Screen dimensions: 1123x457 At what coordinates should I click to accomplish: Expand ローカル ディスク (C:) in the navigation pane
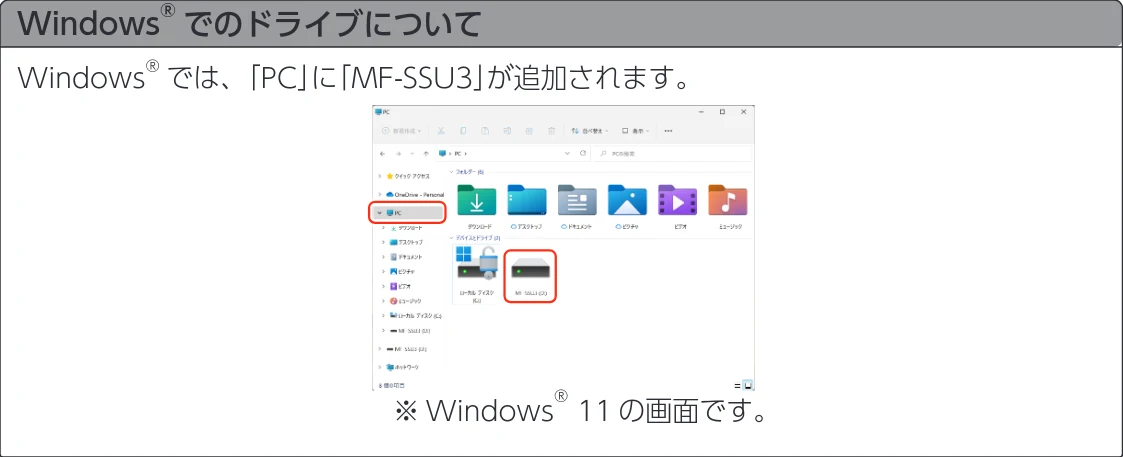click(x=384, y=315)
